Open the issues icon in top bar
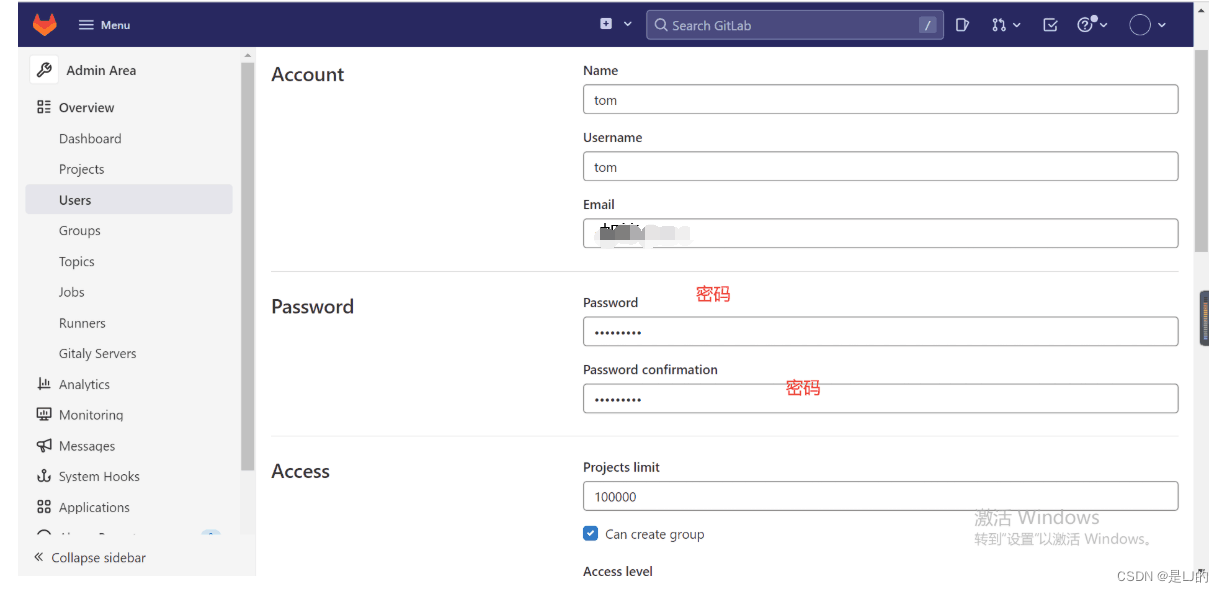Viewport: 1223px width, 593px height. point(962,25)
